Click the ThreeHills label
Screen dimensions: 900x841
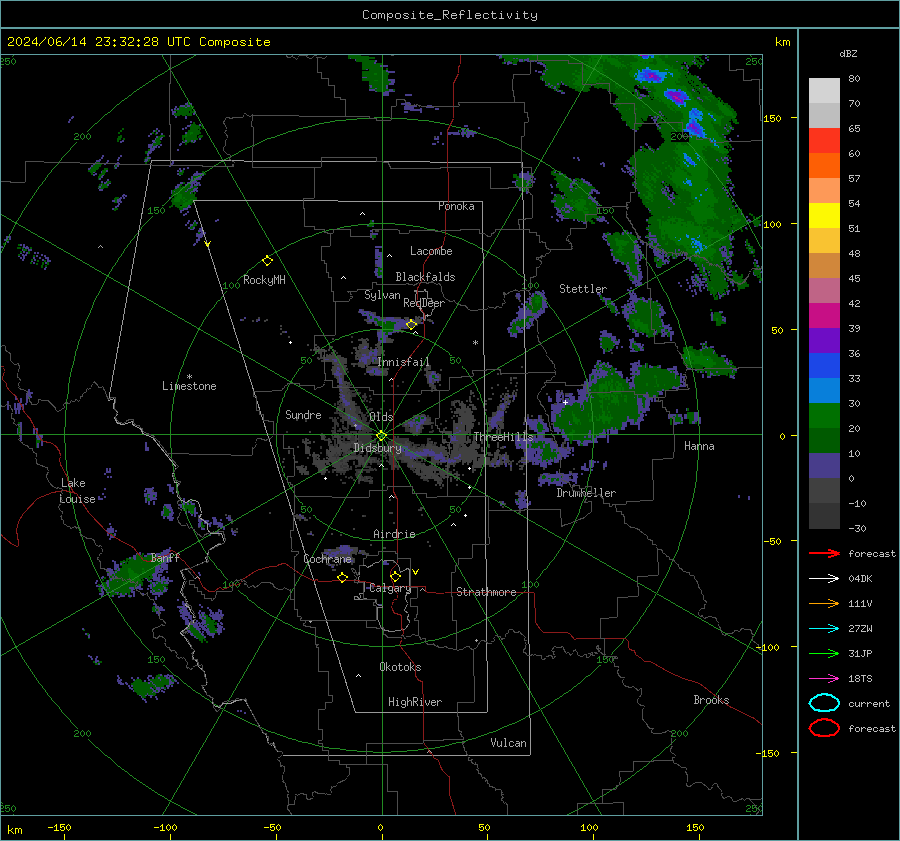(x=503, y=437)
